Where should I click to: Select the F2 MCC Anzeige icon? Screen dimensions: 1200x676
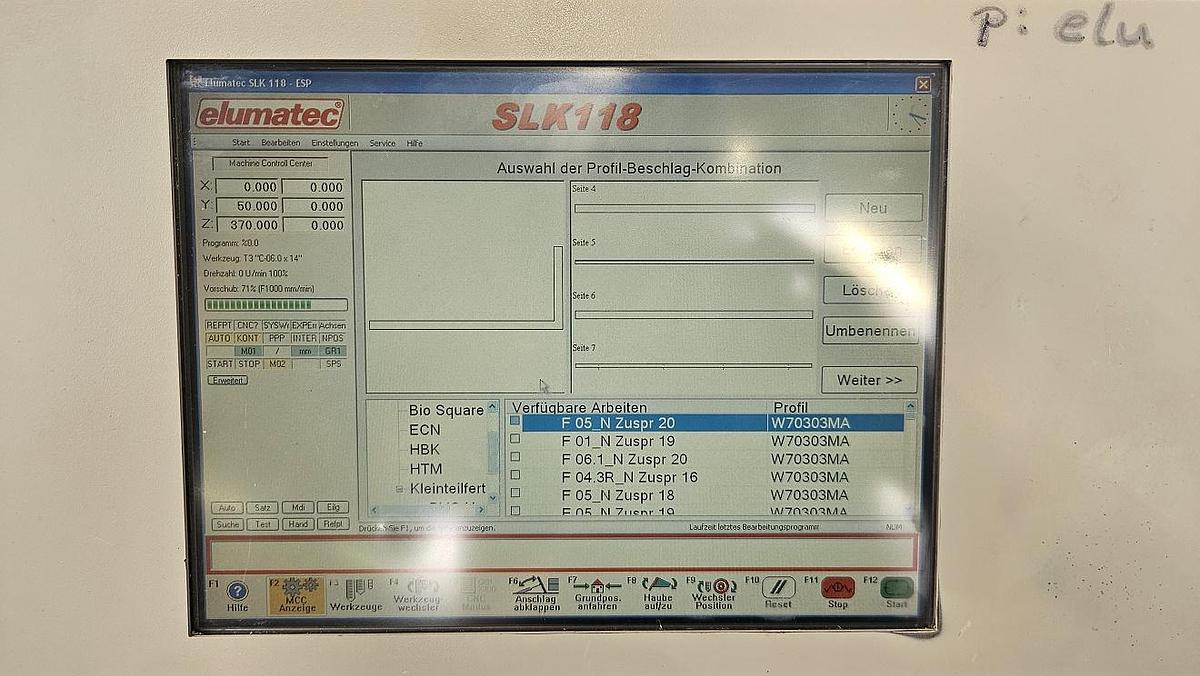coord(297,595)
